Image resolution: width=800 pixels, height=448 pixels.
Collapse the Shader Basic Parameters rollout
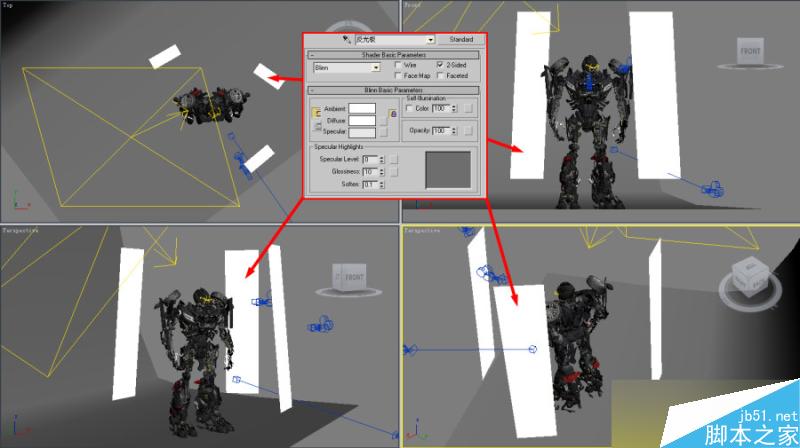pyautogui.click(x=393, y=55)
